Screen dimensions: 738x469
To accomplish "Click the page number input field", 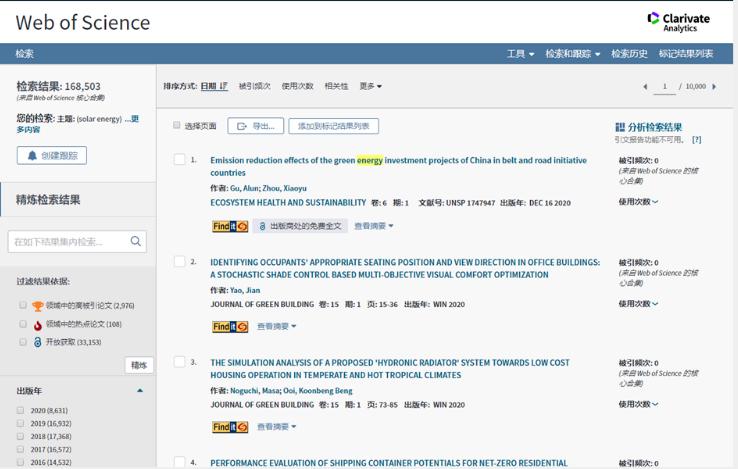I will (665, 87).
